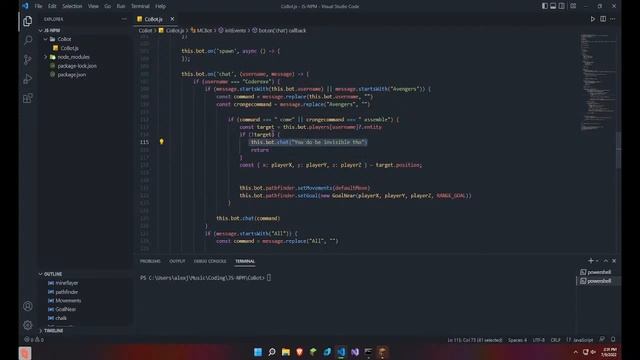
Task: Open the Manage gear icon
Action: [28, 325]
